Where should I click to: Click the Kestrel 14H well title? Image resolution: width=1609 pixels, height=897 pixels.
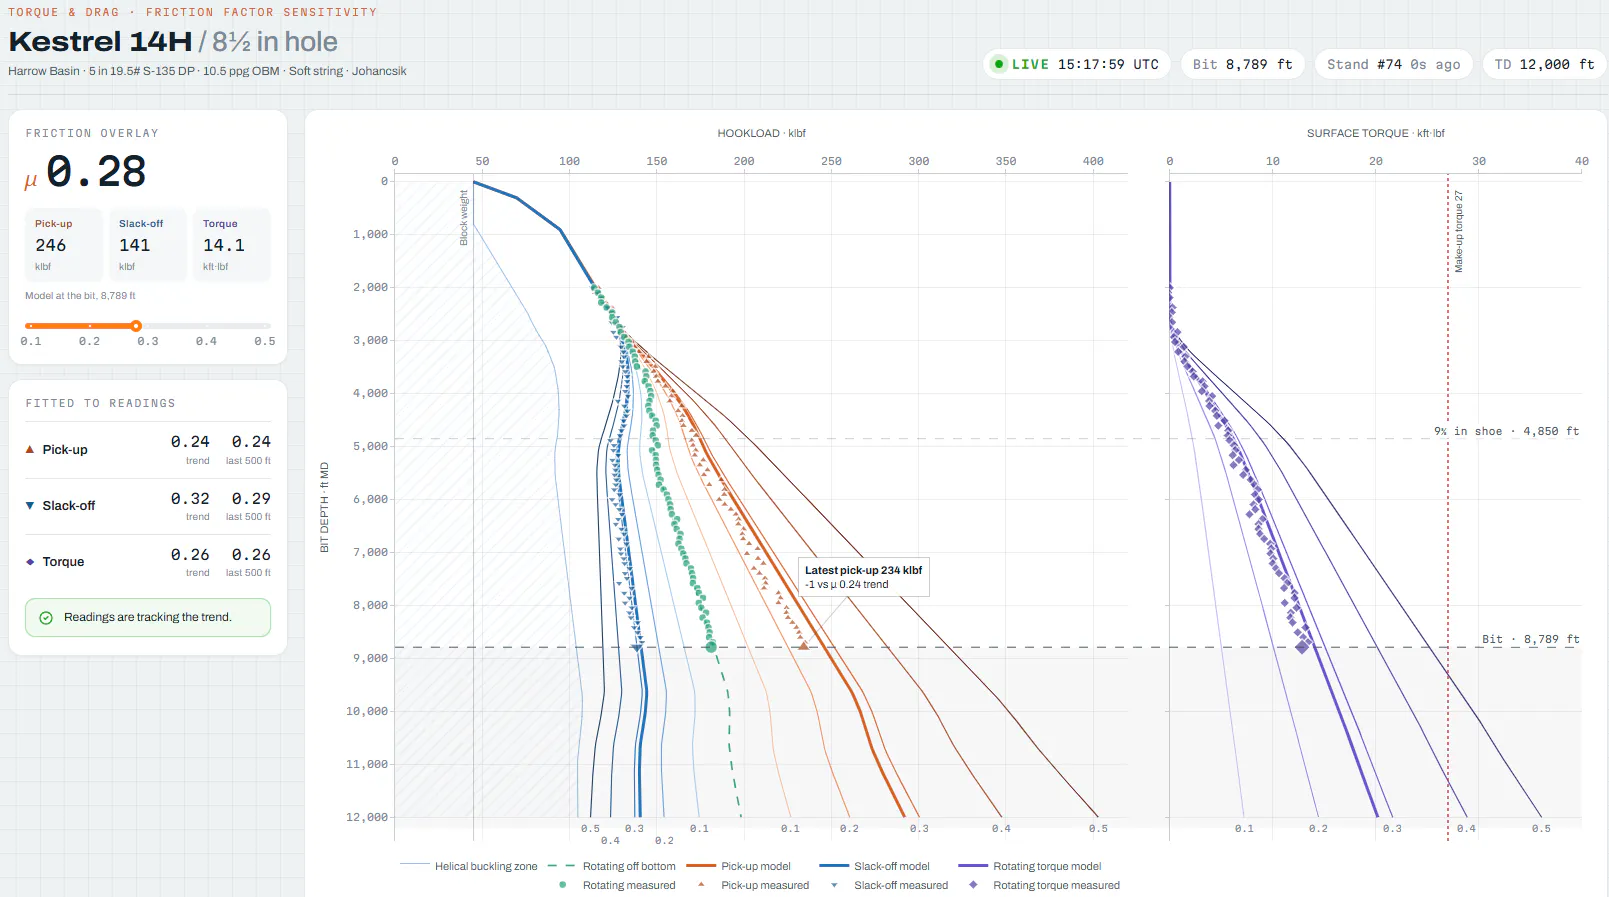pyautogui.click(x=100, y=42)
